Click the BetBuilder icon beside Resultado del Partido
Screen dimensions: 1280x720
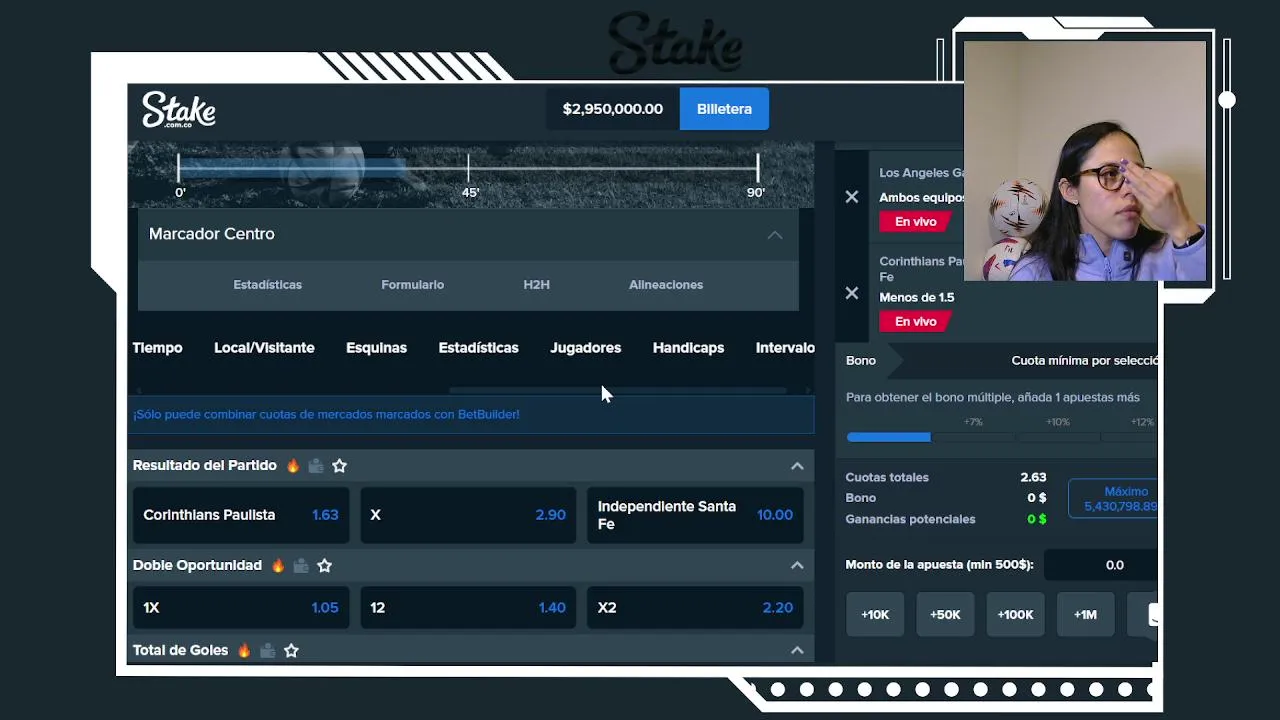(316, 466)
